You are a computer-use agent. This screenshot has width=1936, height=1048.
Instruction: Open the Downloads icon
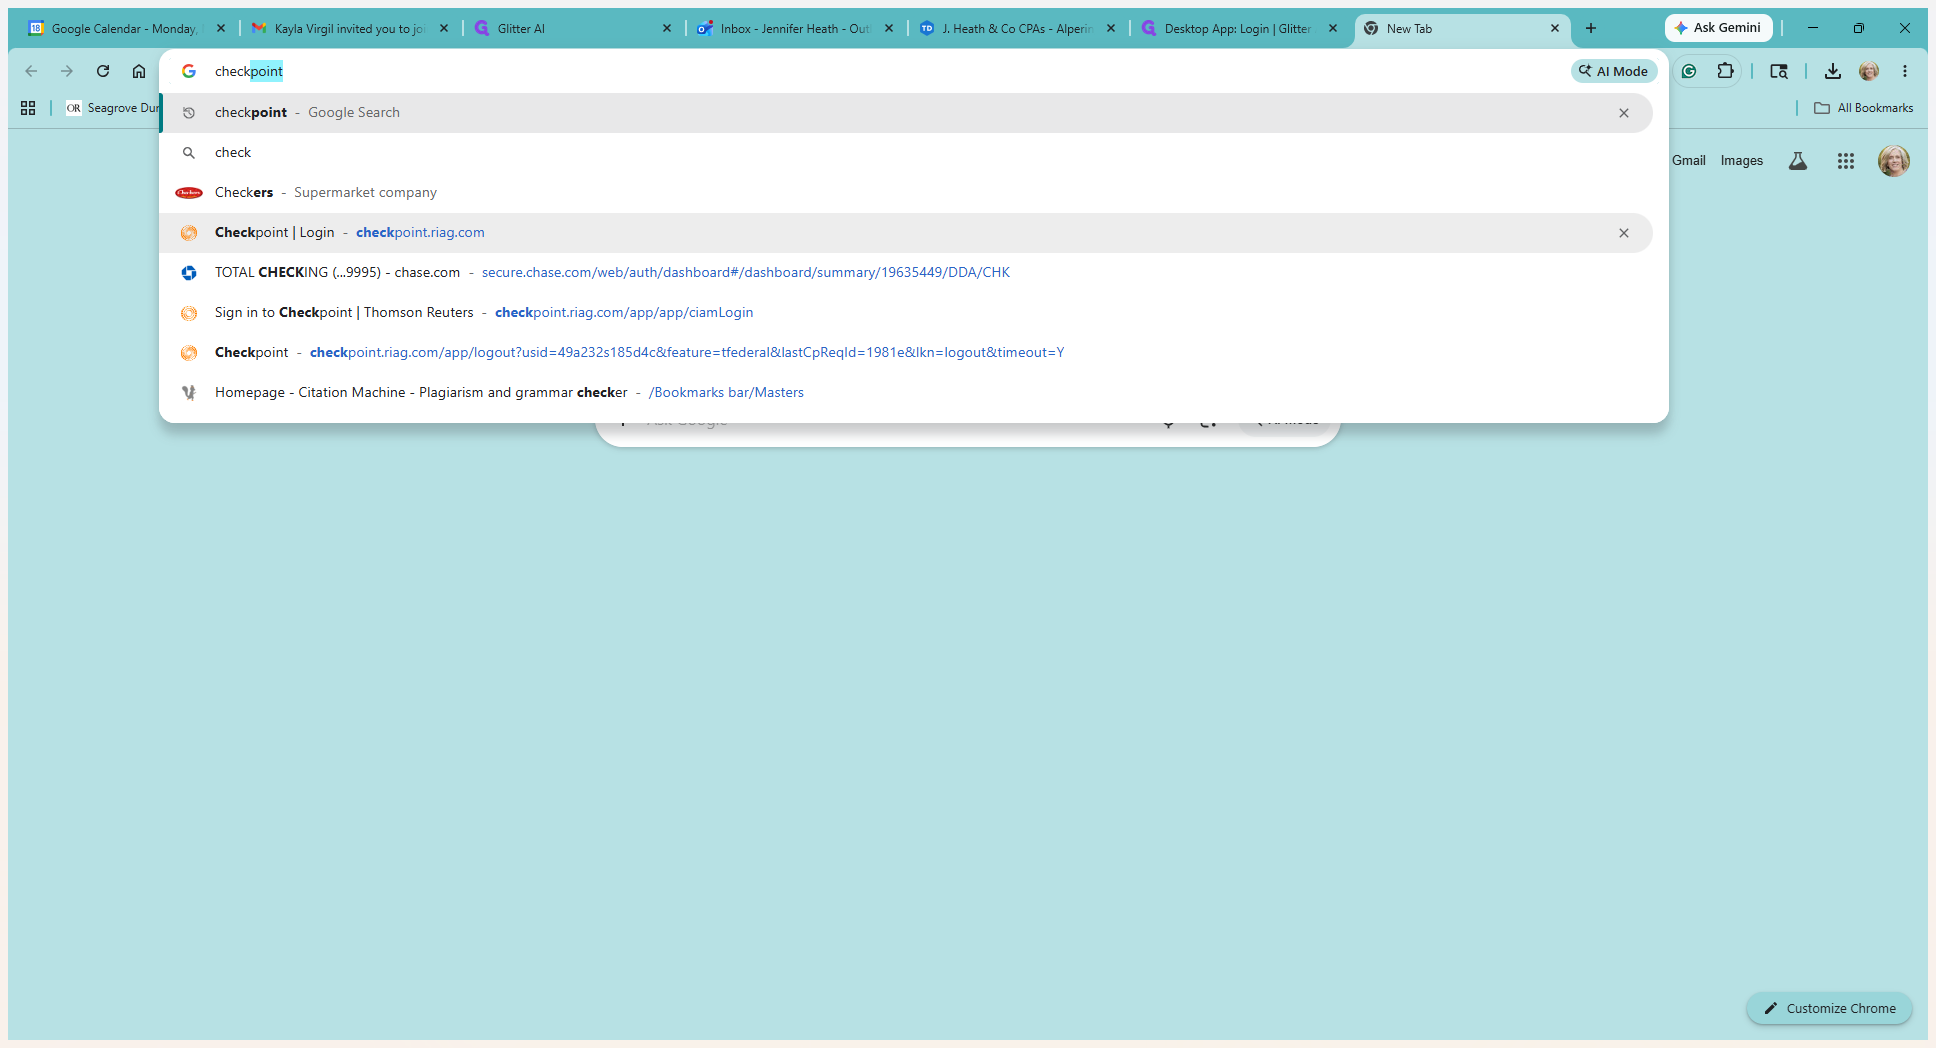(x=1832, y=71)
